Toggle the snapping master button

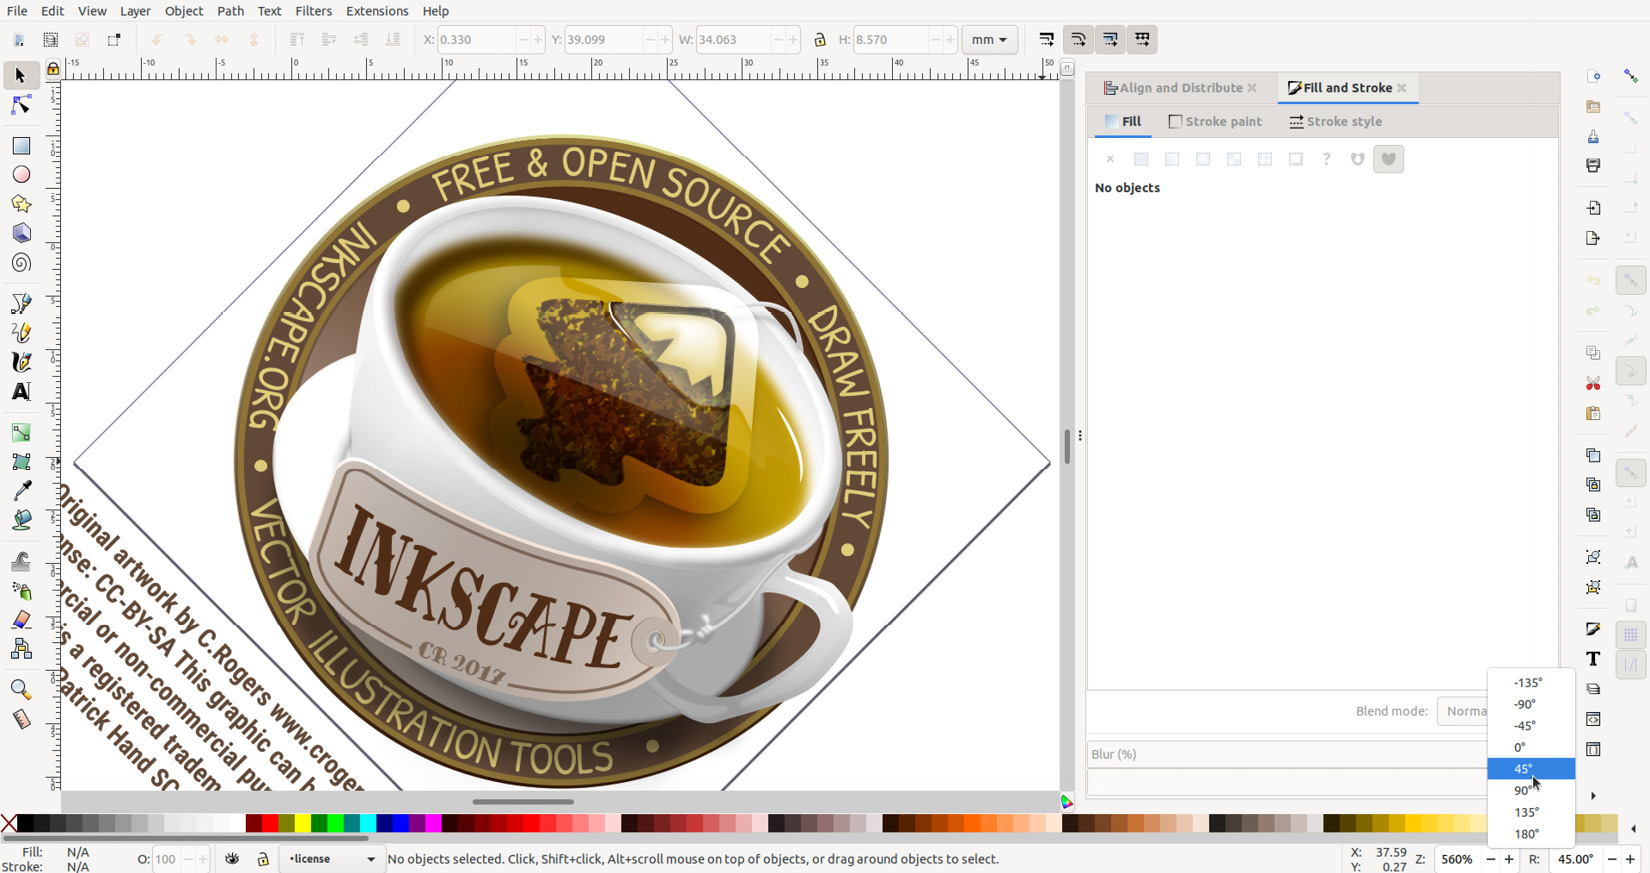pos(1630,76)
